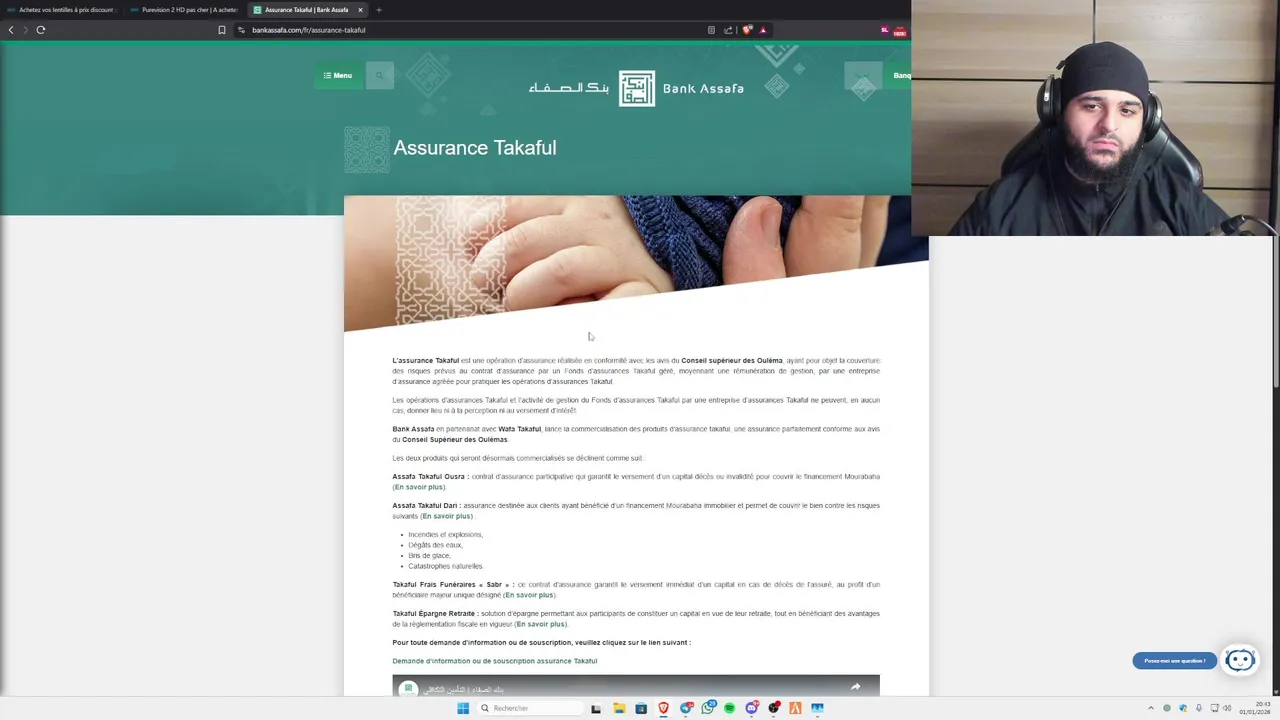Open WhatsApp from taskbar

click(x=708, y=708)
